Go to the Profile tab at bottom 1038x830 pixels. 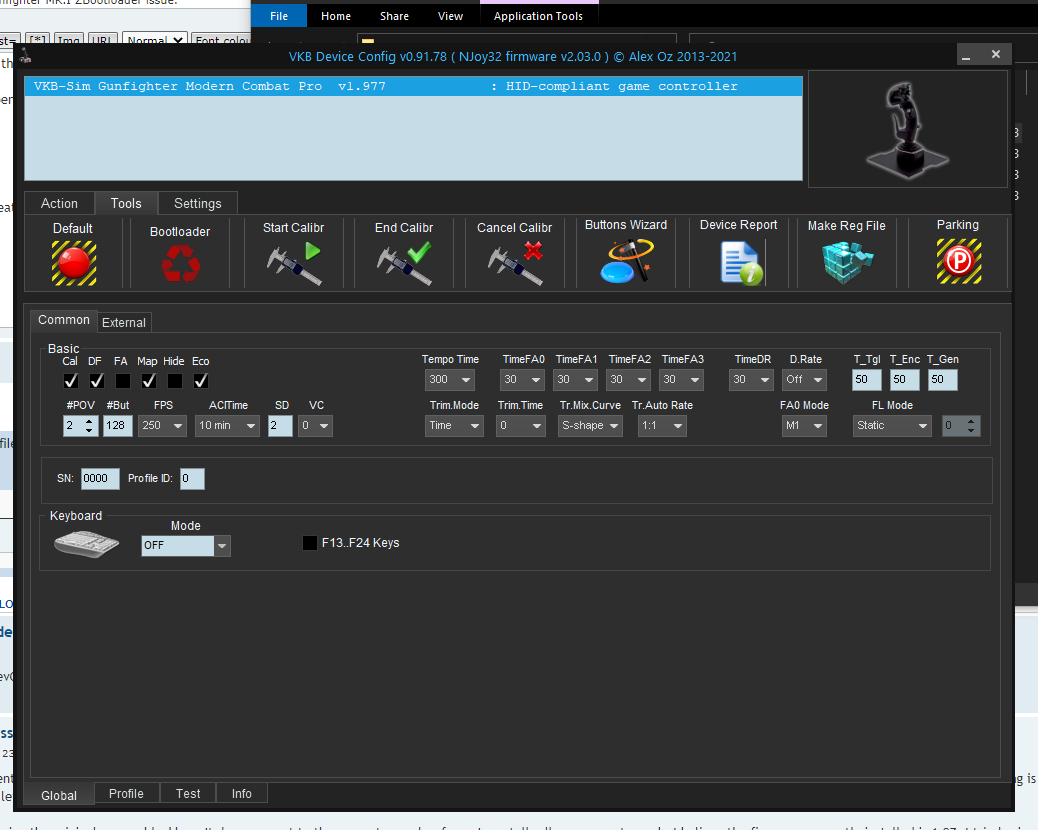(126, 793)
